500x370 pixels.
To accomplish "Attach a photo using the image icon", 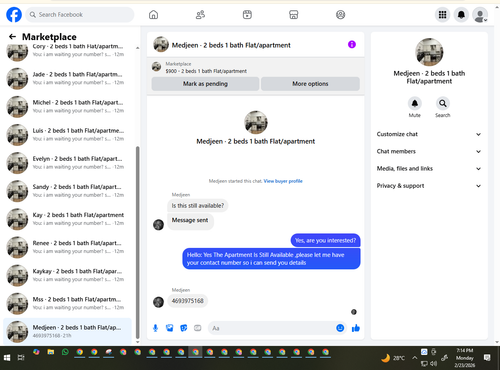I will coord(170,328).
